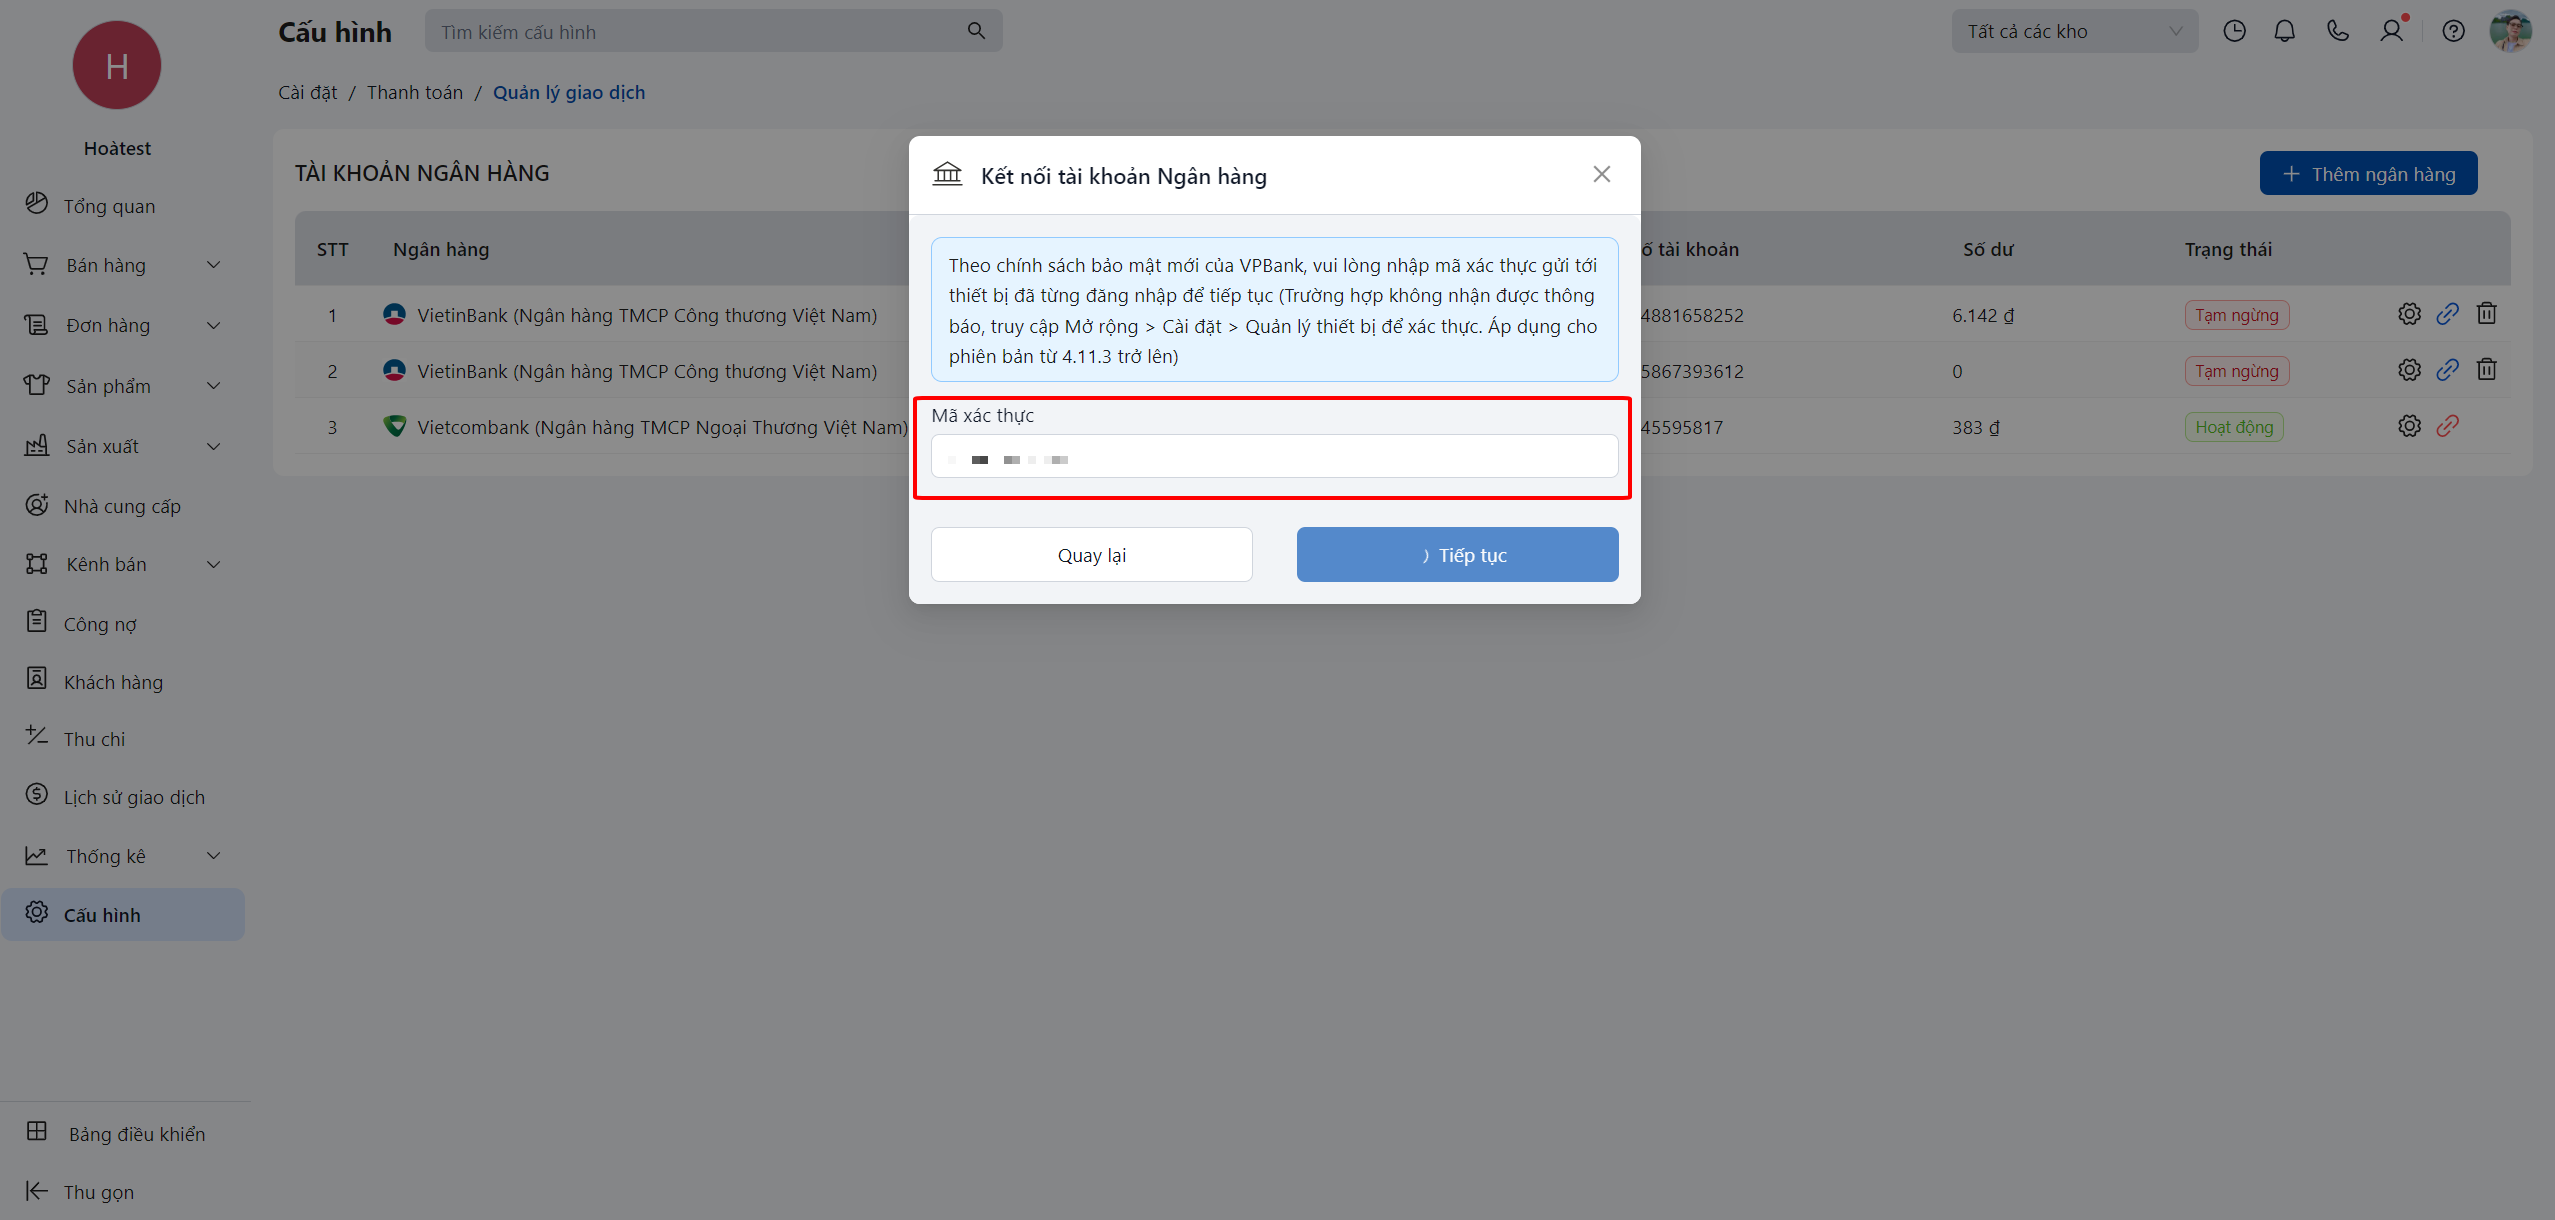Open the help question mark icon
The image size is (2555, 1220).
click(x=2453, y=31)
